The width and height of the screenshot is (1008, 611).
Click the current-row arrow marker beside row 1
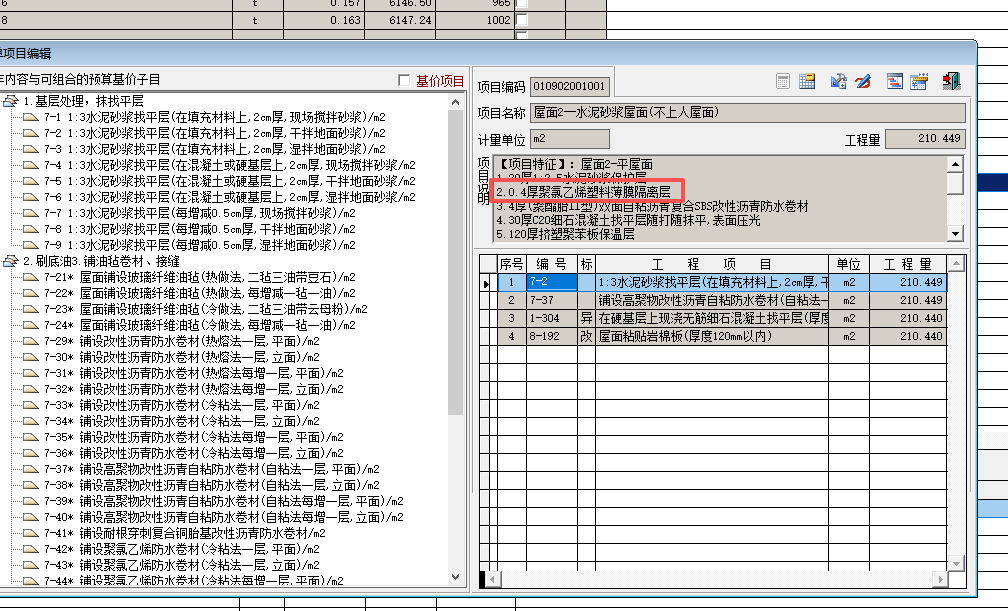pyautogui.click(x=488, y=283)
